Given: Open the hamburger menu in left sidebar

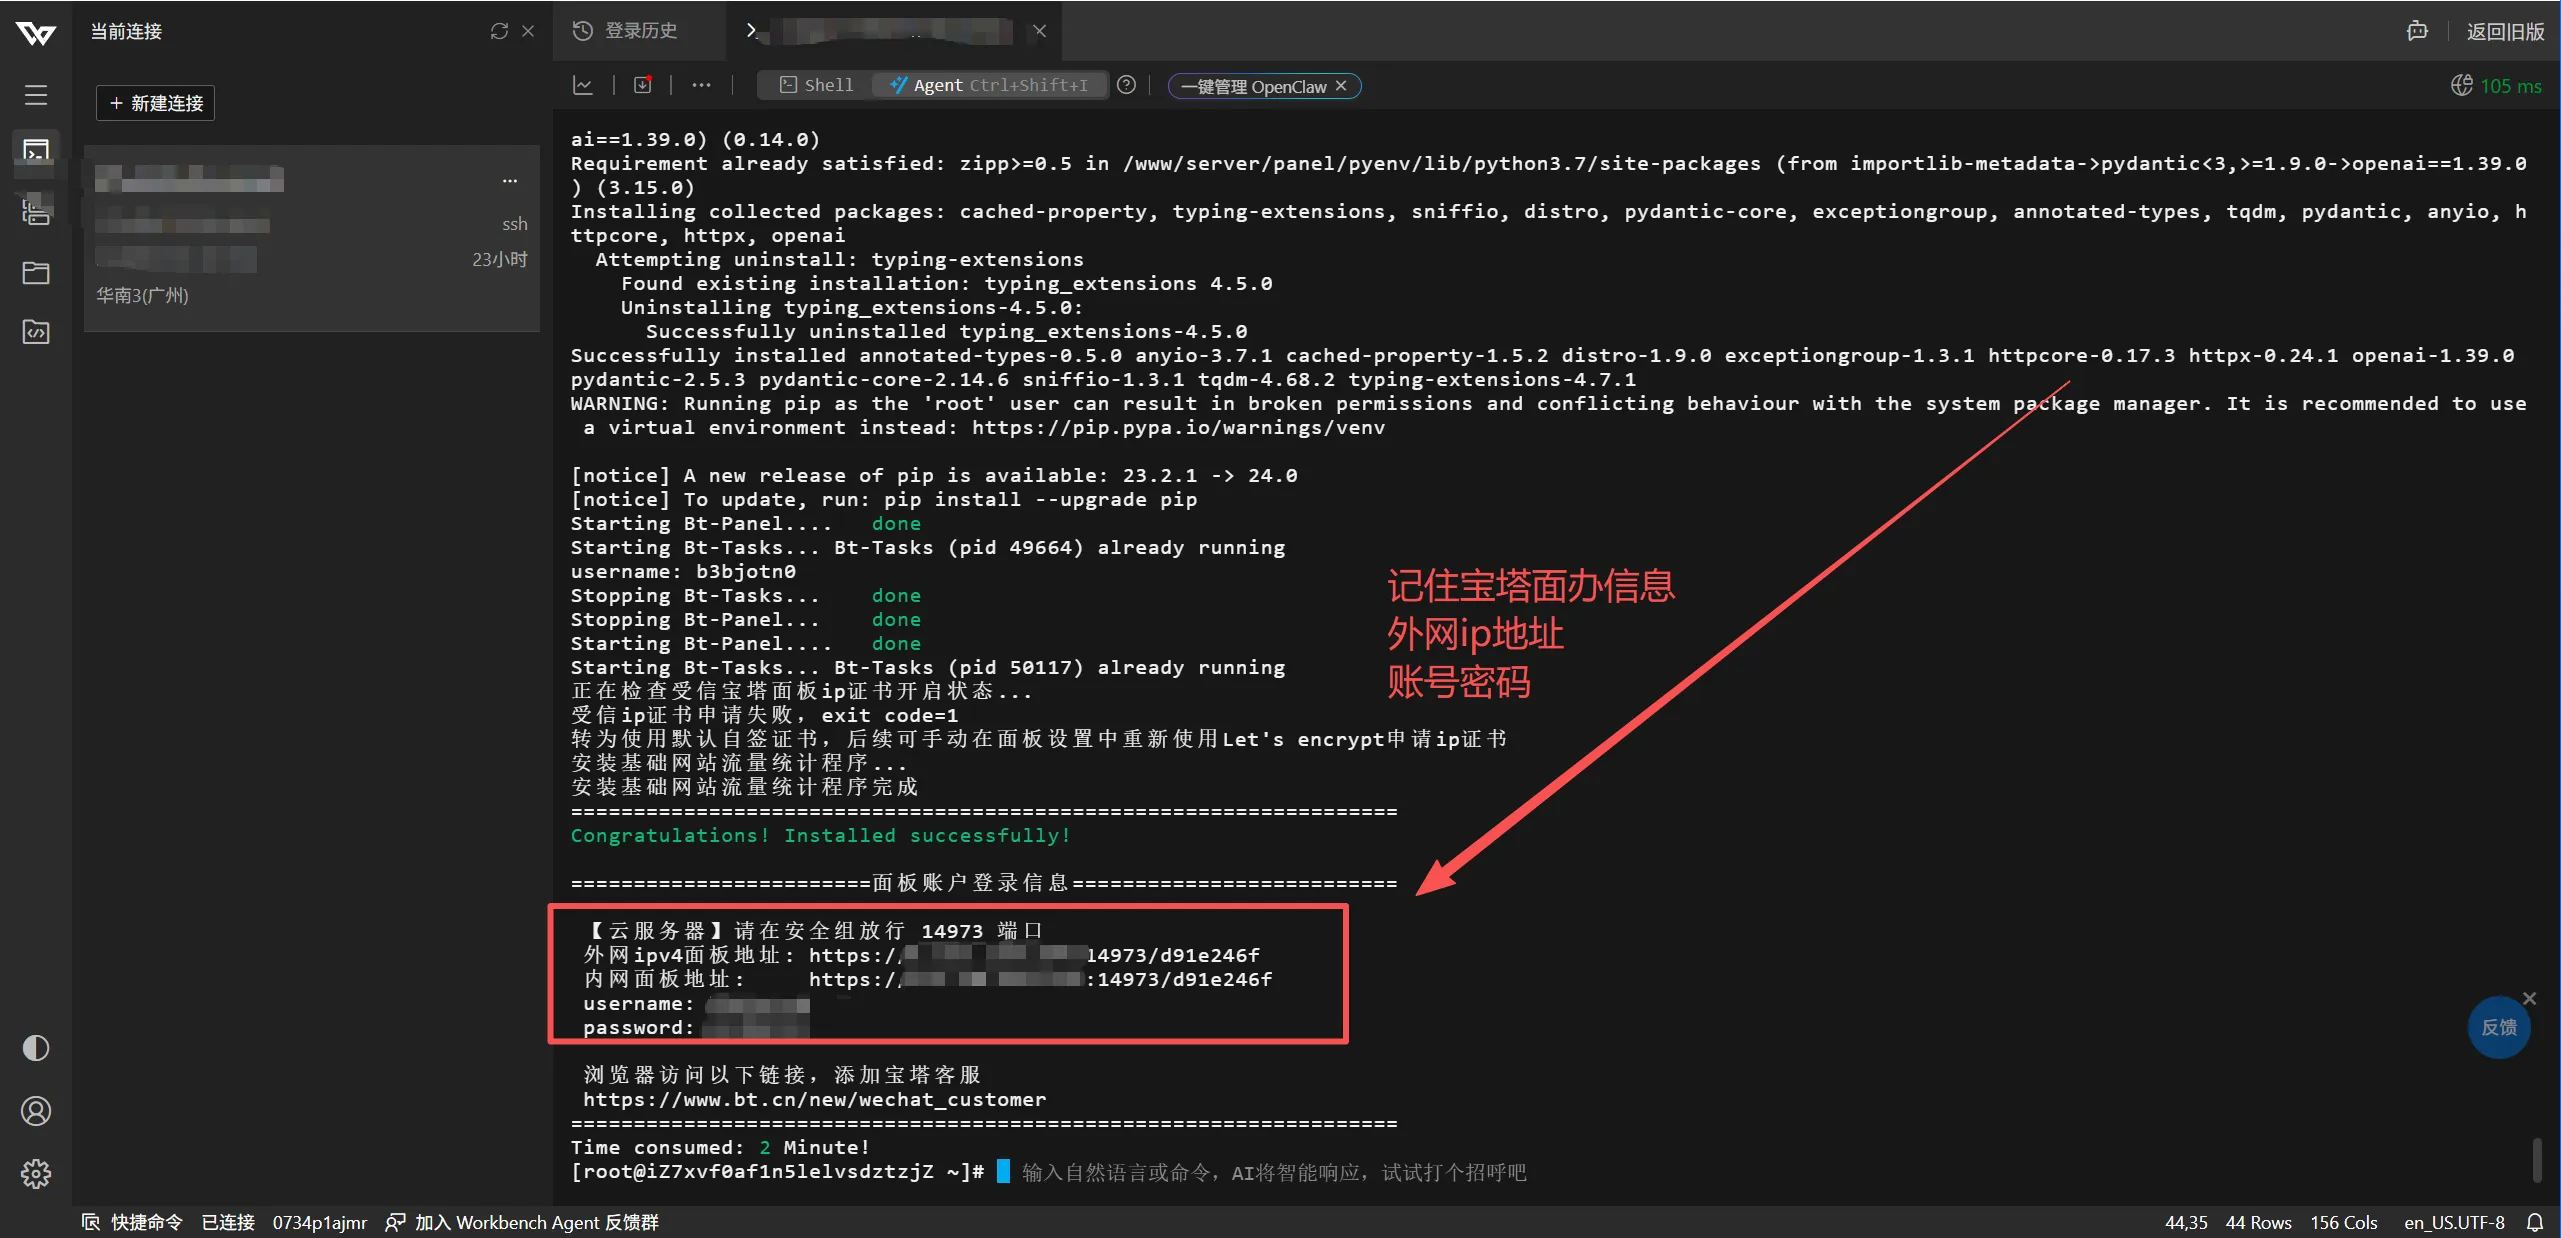Looking at the screenshot, I should [x=36, y=95].
